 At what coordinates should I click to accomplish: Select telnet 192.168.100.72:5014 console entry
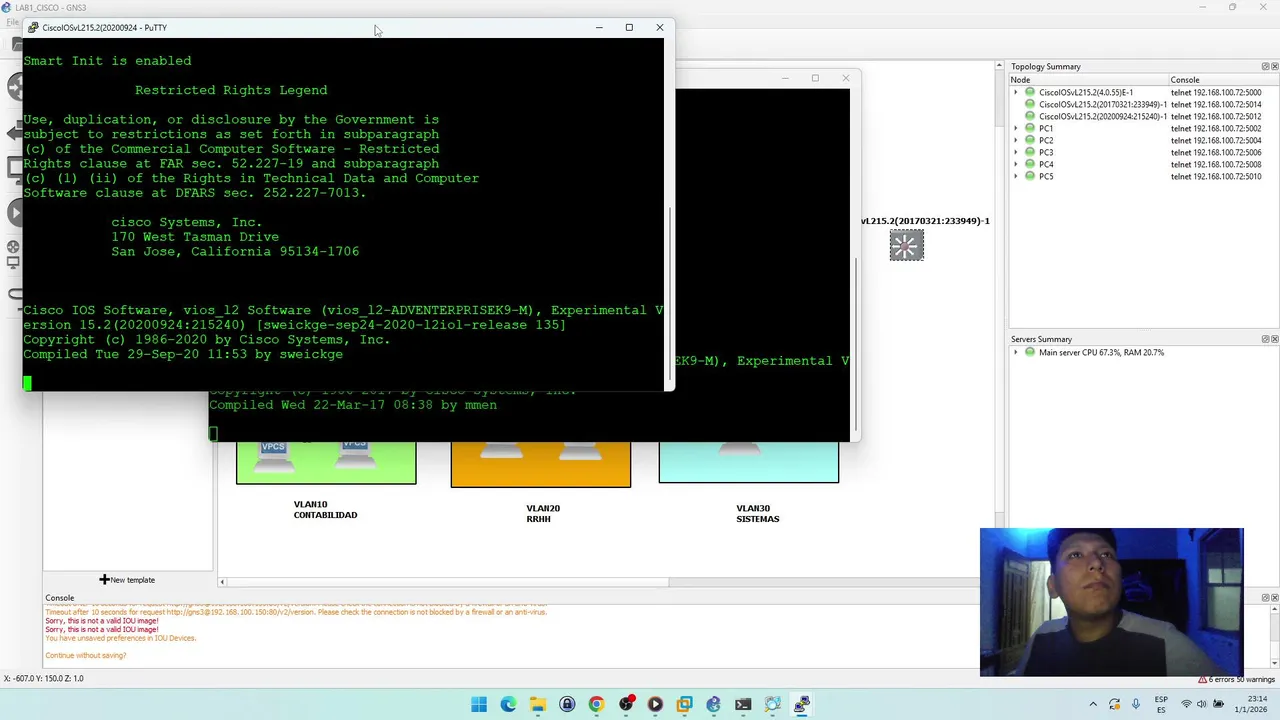click(1215, 104)
